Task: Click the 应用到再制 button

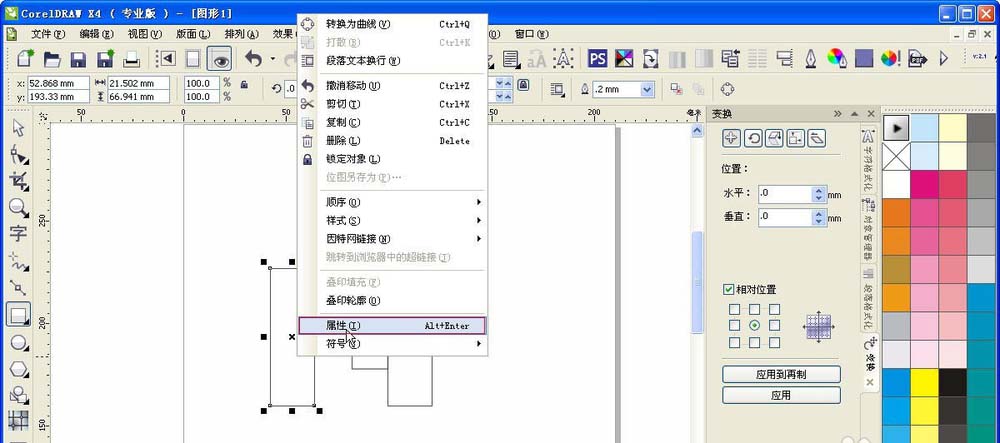Action: coord(781,375)
